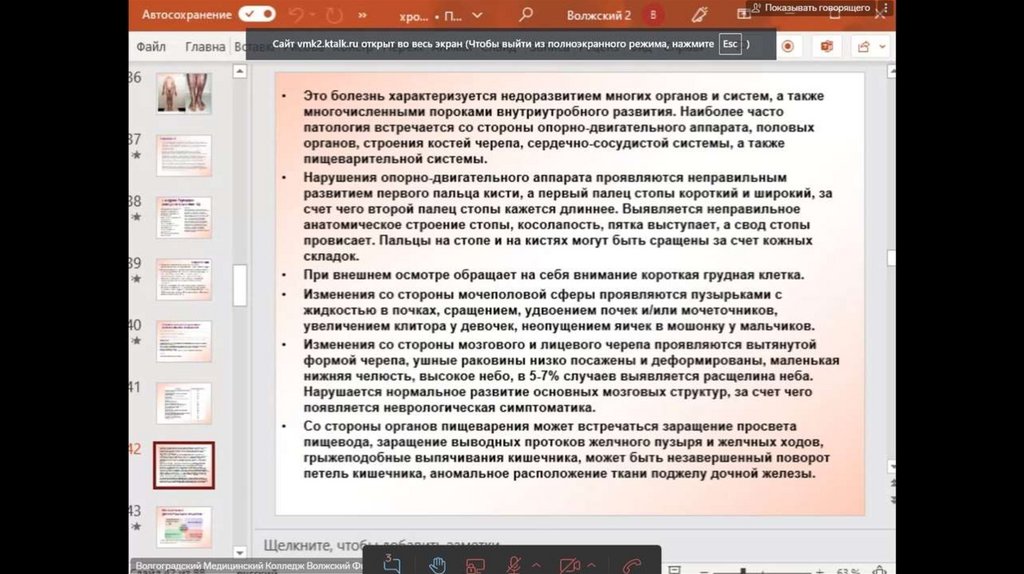The width and height of the screenshot is (1024, 574).
Task: Toggle the Автосохранение switch
Action: click(257, 15)
